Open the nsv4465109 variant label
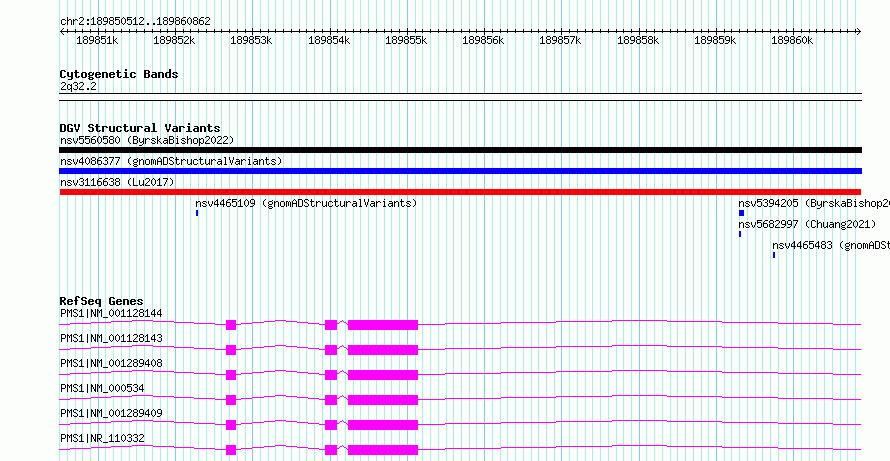890x461 pixels. point(307,203)
